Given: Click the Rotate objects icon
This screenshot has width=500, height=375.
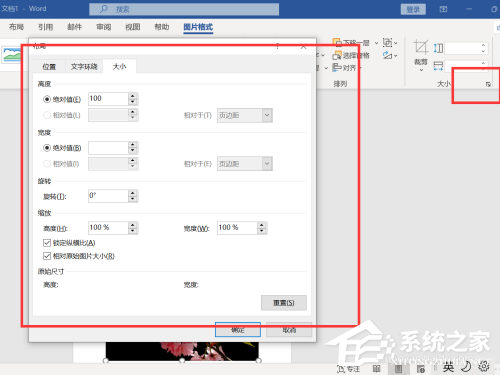Looking at the screenshot, I should coord(387,55).
